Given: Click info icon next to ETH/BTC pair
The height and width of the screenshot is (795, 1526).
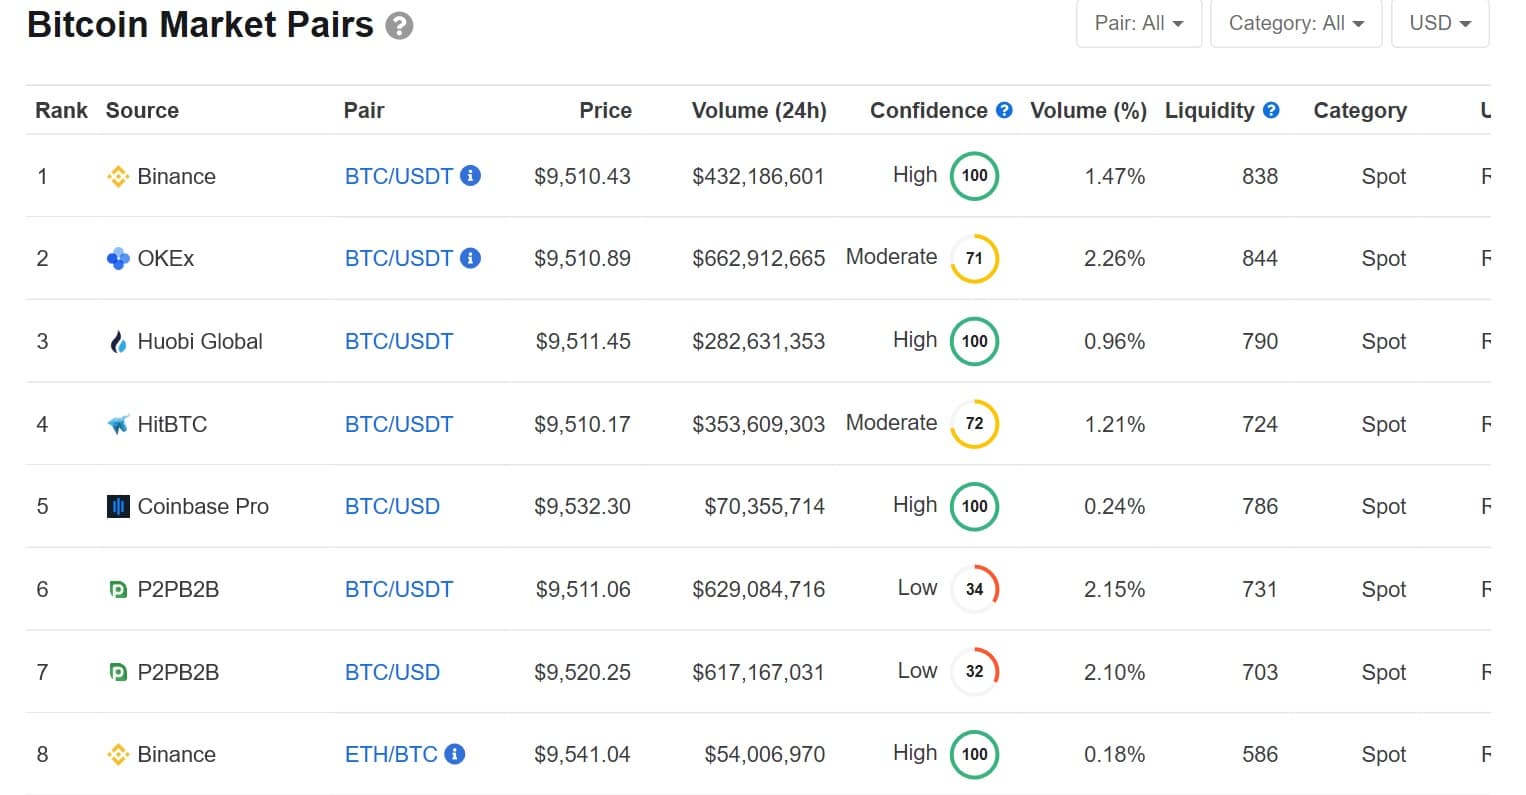Looking at the screenshot, I should [x=455, y=754].
